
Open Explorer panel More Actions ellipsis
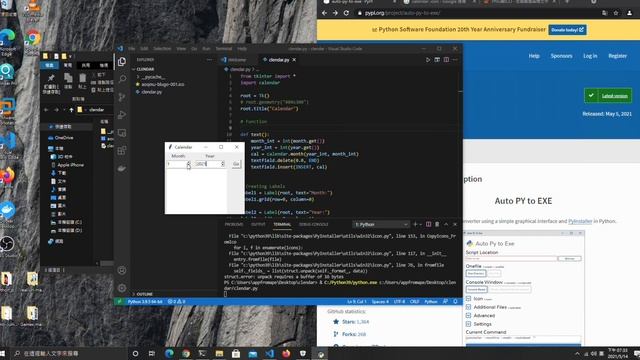pyautogui.click(x=209, y=60)
